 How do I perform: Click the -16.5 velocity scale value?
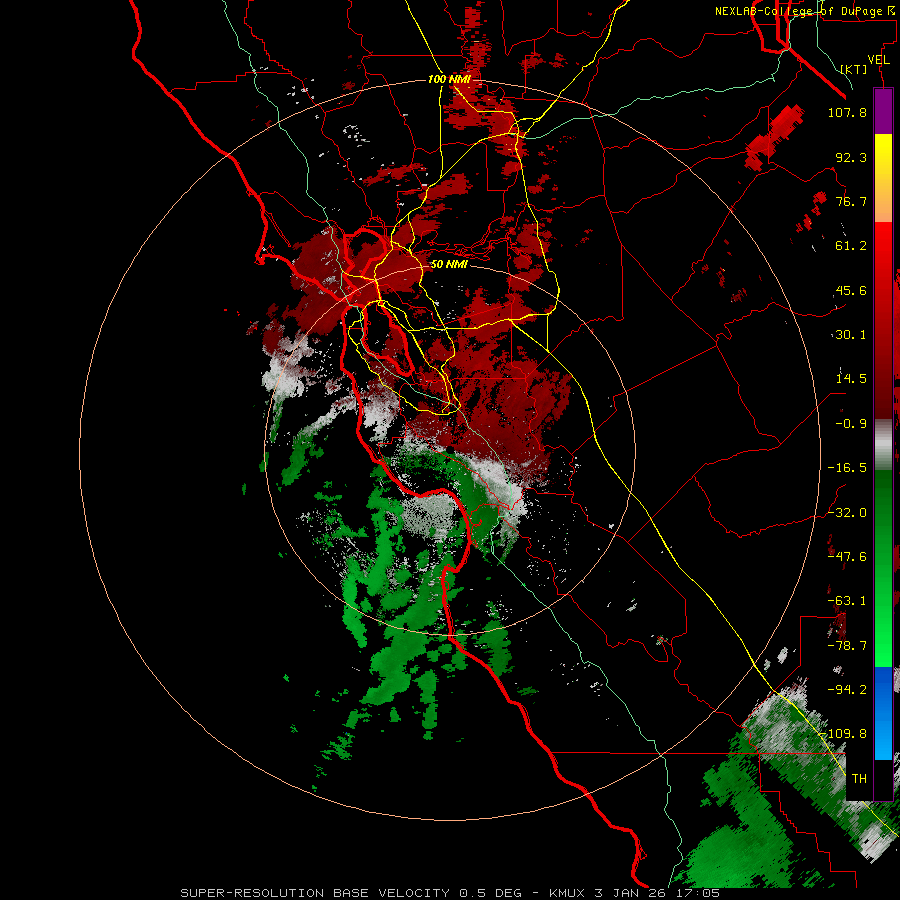[847, 468]
